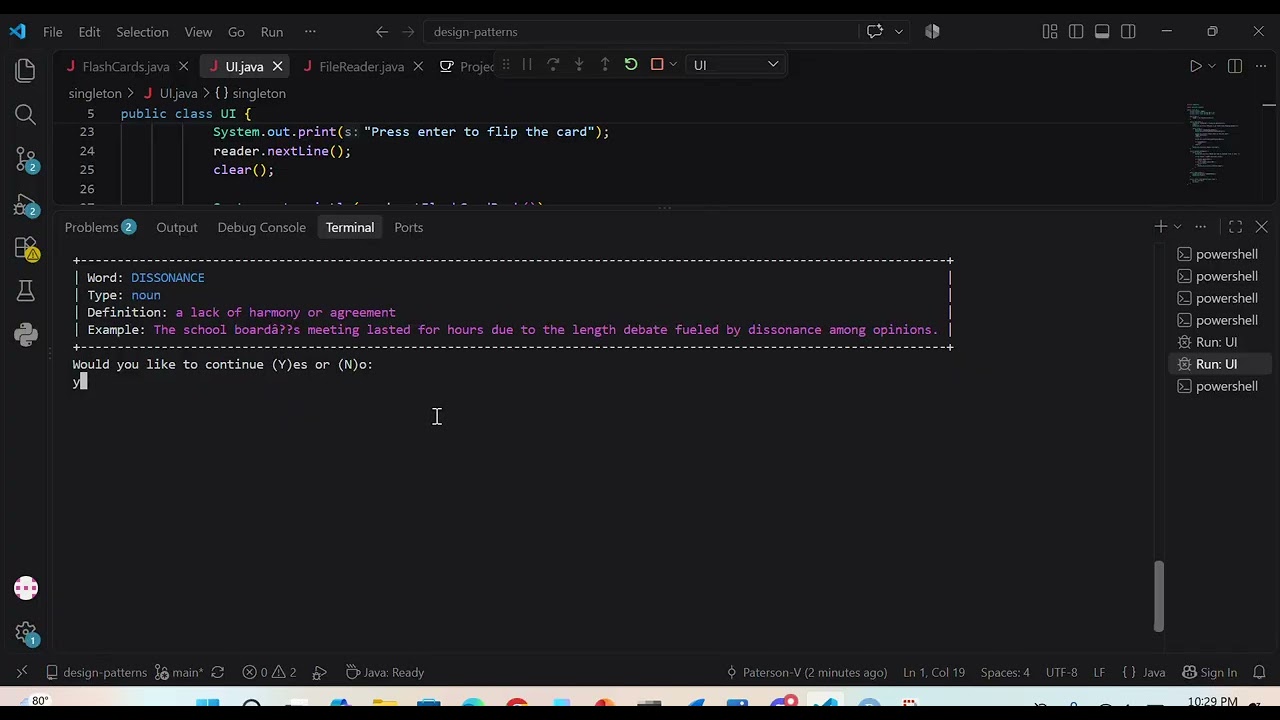This screenshot has height=720, width=1280.
Task: Click Sign In in status bar
Action: (x=1209, y=672)
